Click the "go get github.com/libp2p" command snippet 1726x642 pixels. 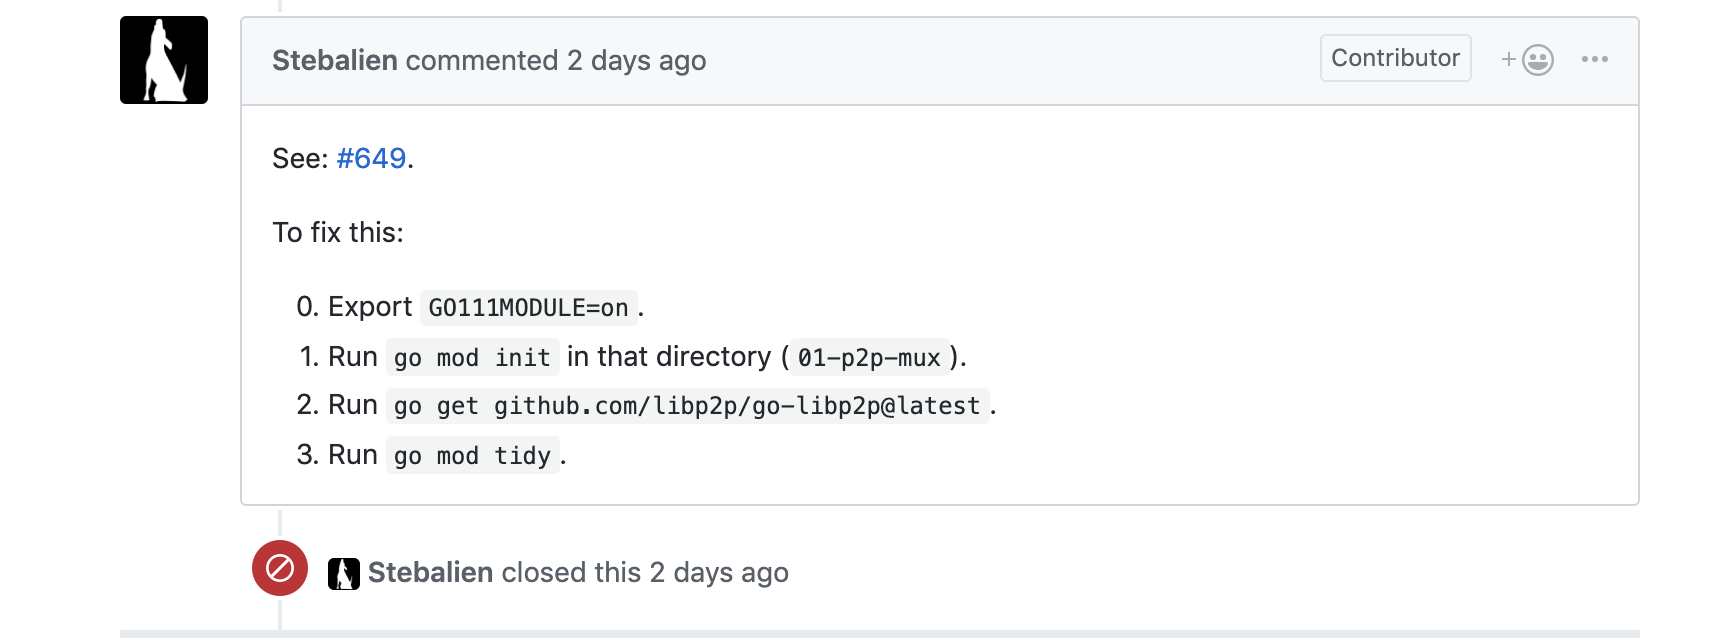(687, 406)
